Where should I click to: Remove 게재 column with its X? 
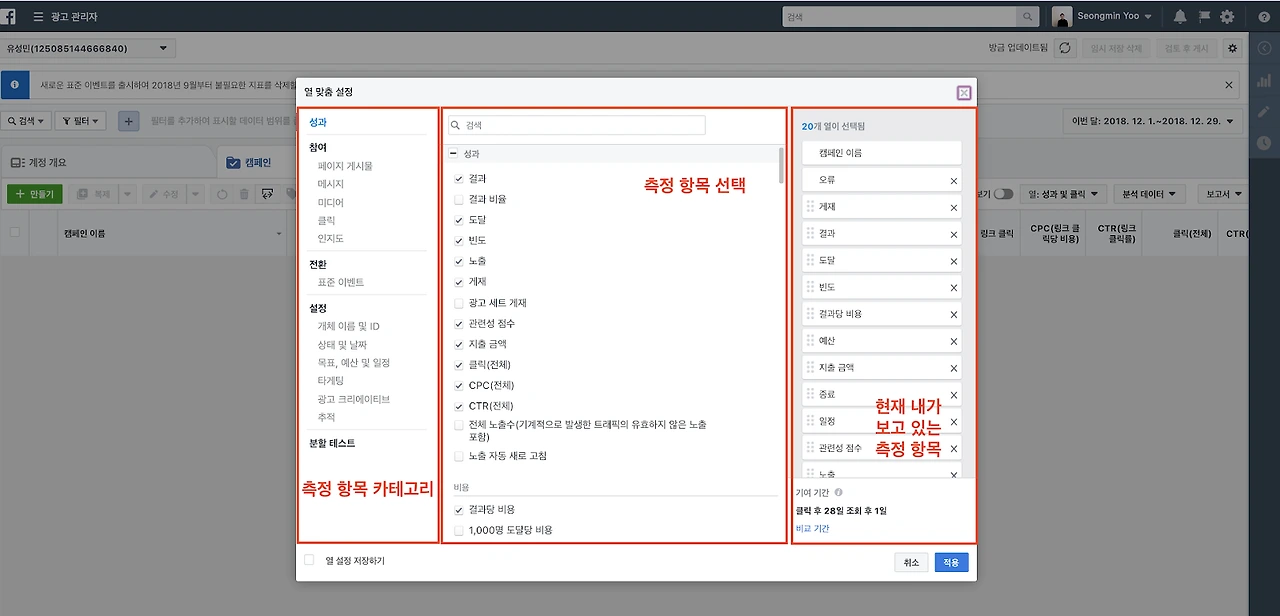coord(953,208)
